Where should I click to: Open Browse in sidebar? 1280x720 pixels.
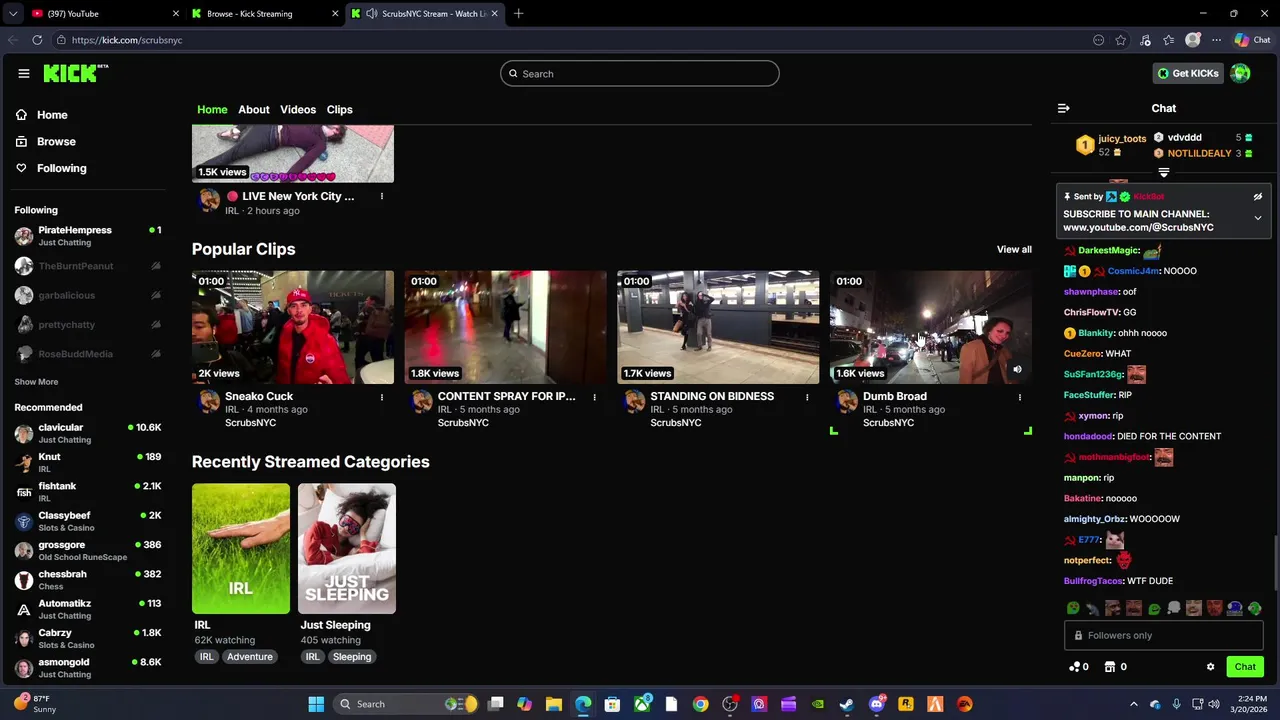pos(56,142)
